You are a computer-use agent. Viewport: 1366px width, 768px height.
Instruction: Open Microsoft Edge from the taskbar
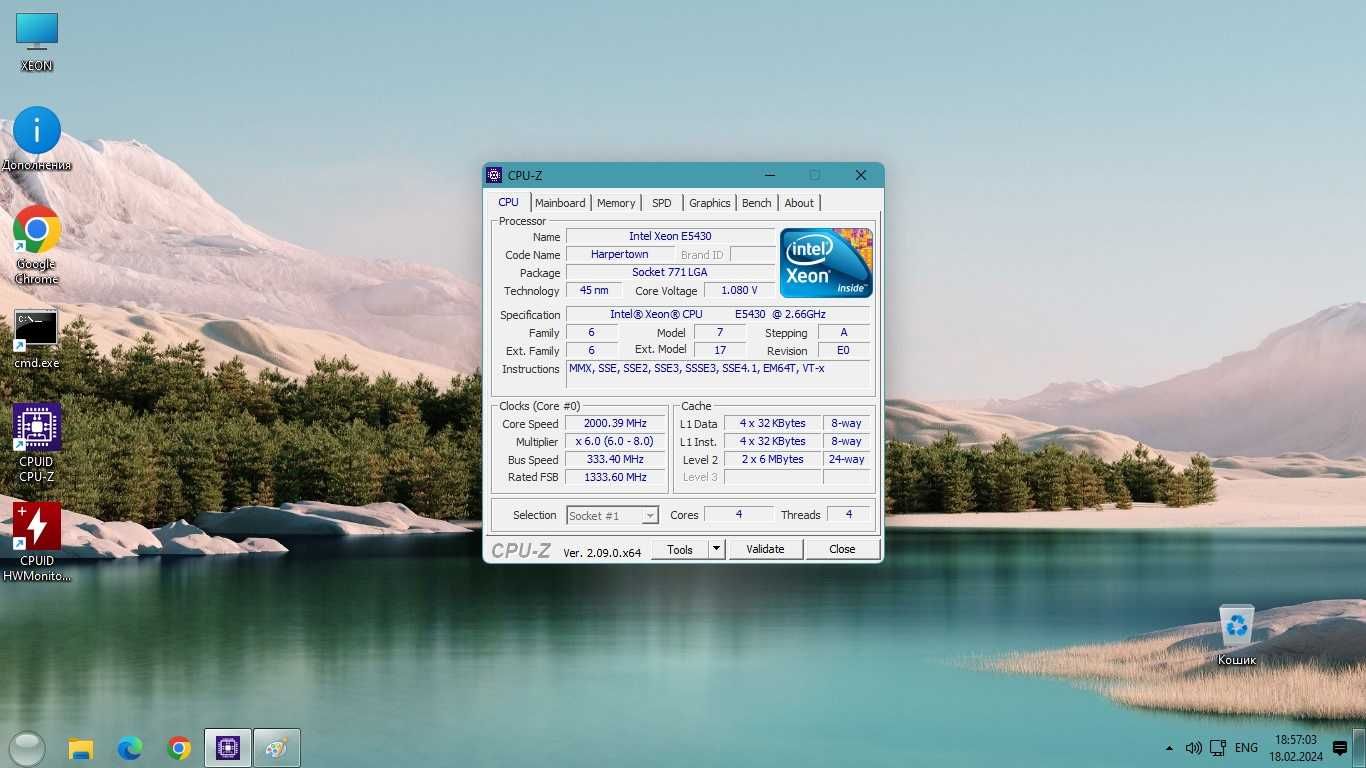click(x=130, y=748)
